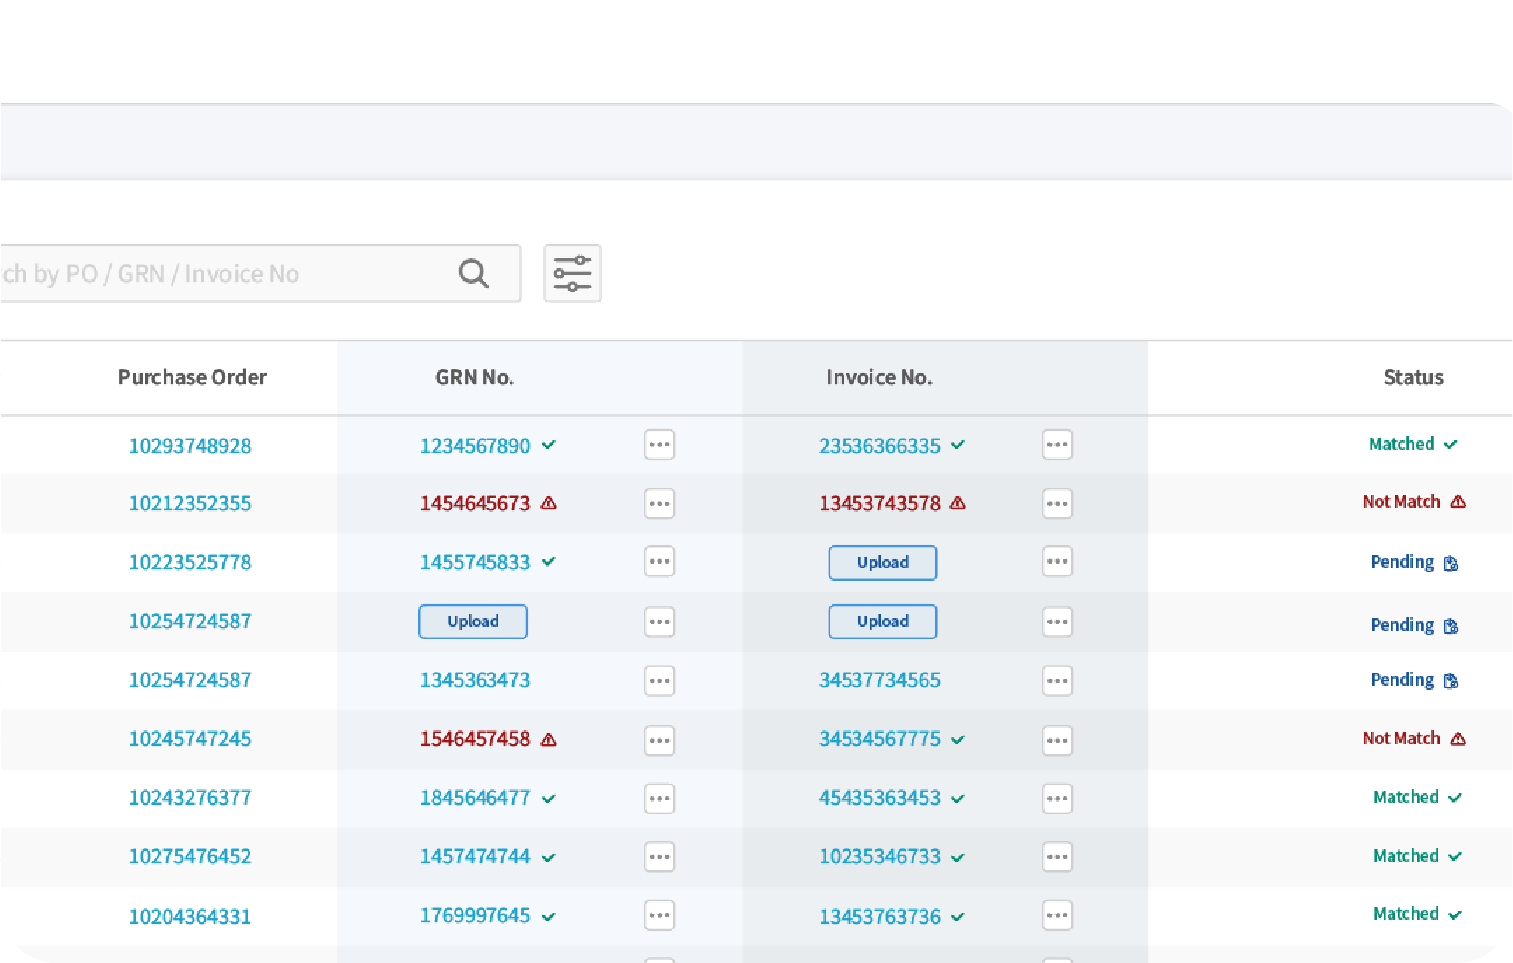Open GRN number 1457474744
Image resolution: width=1513 pixels, height=963 pixels.
pos(475,857)
